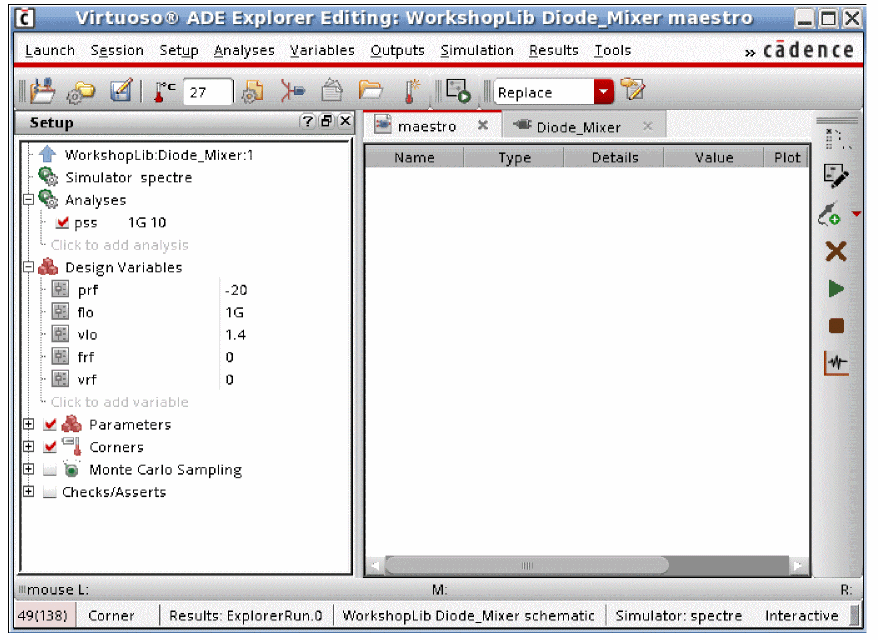Screen dimensions: 878x640
Task: Click the pencil notes icon after Replace dropdown
Action: (x=633, y=90)
